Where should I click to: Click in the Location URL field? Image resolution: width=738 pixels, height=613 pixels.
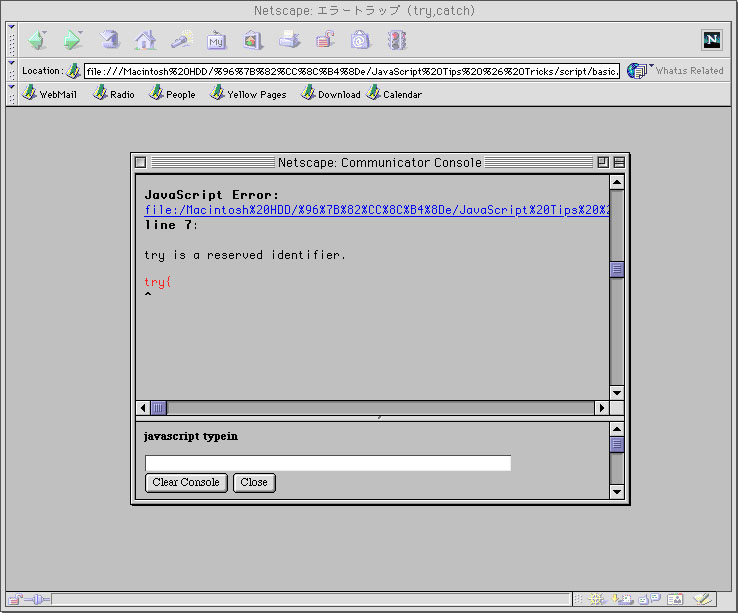pos(352,72)
